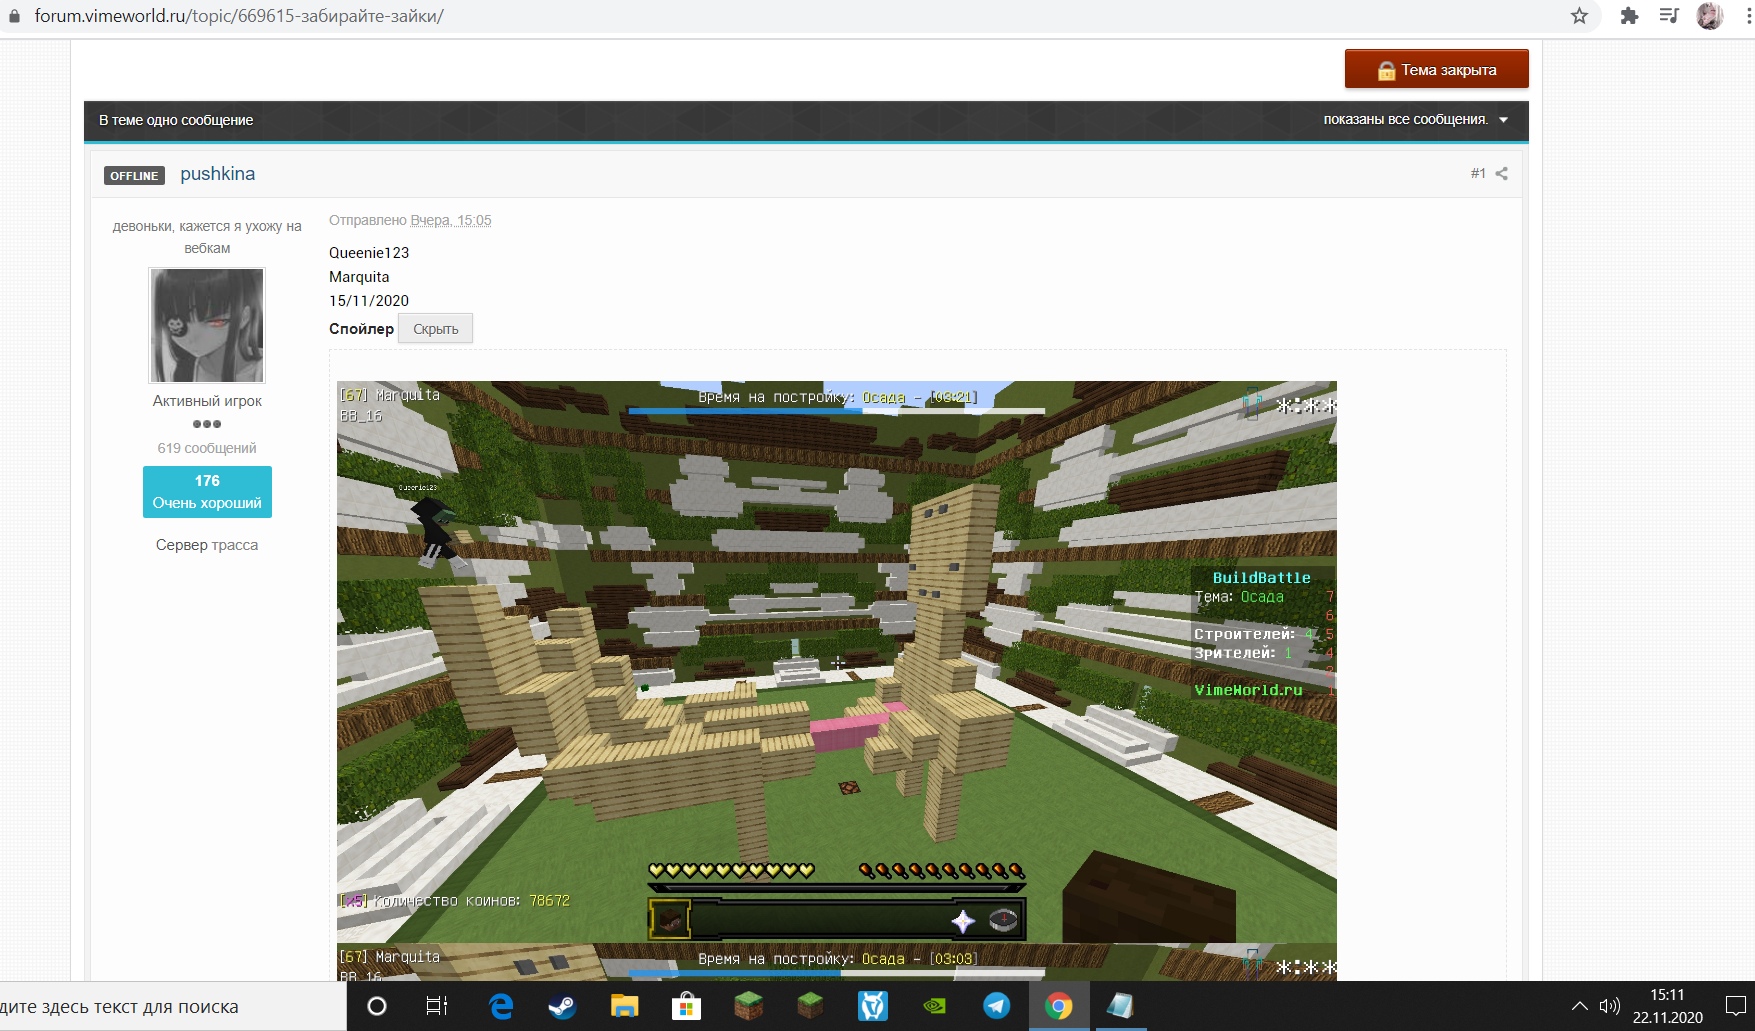Open NVIDIA app from the taskbar
The width and height of the screenshot is (1755, 1031).
tap(934, 1006)
